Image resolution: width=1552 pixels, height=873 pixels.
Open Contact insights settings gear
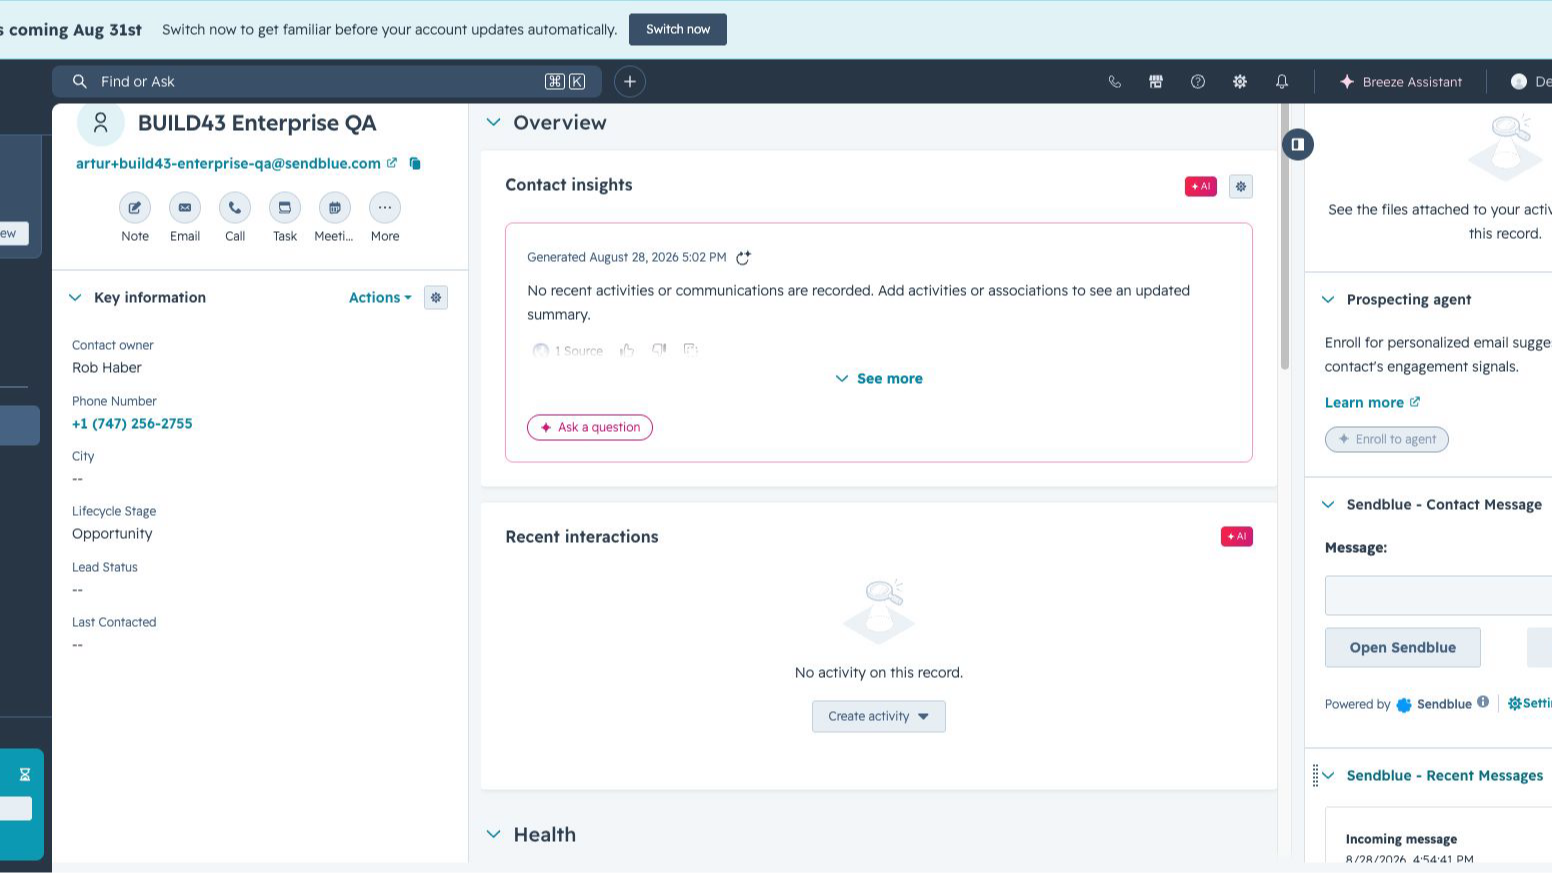click(1241, 186)
